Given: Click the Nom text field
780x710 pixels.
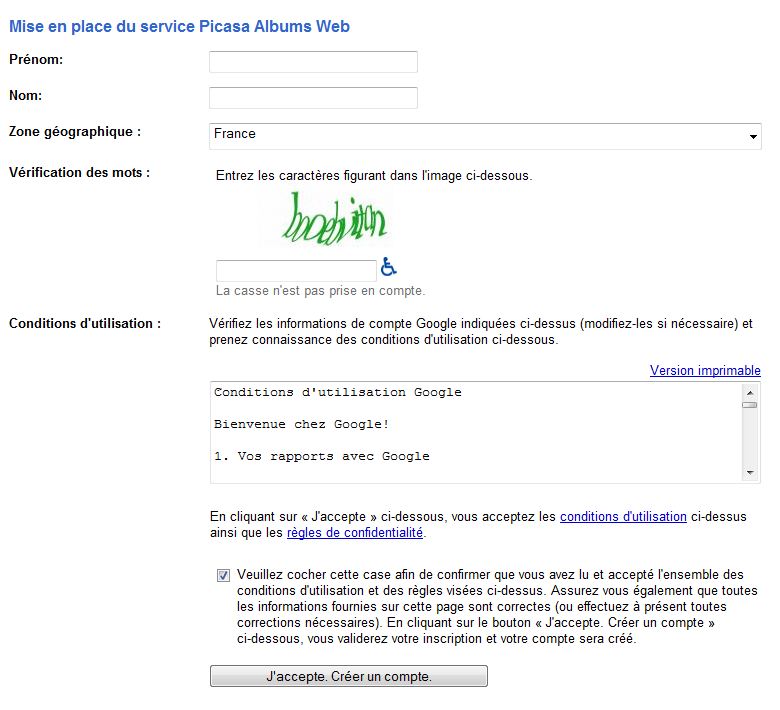Looking at the screenshot, I should click(x=313, y=98).
